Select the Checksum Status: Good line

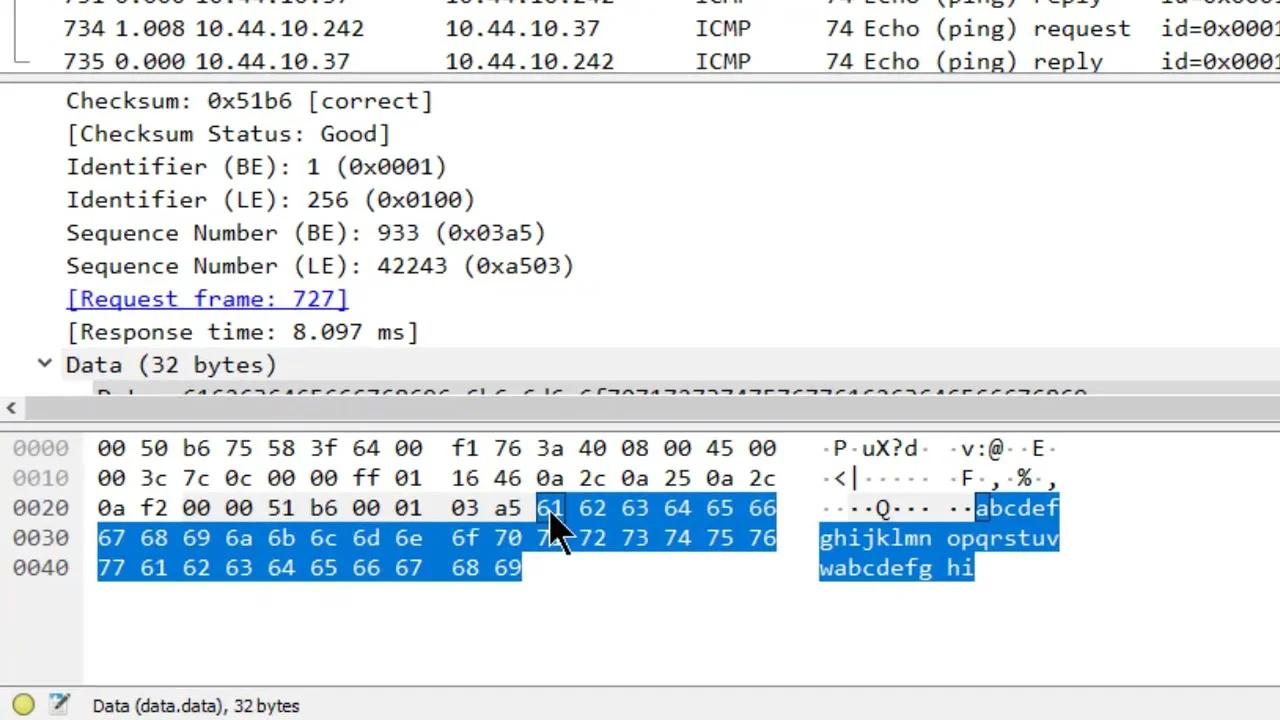coord(228,134)
